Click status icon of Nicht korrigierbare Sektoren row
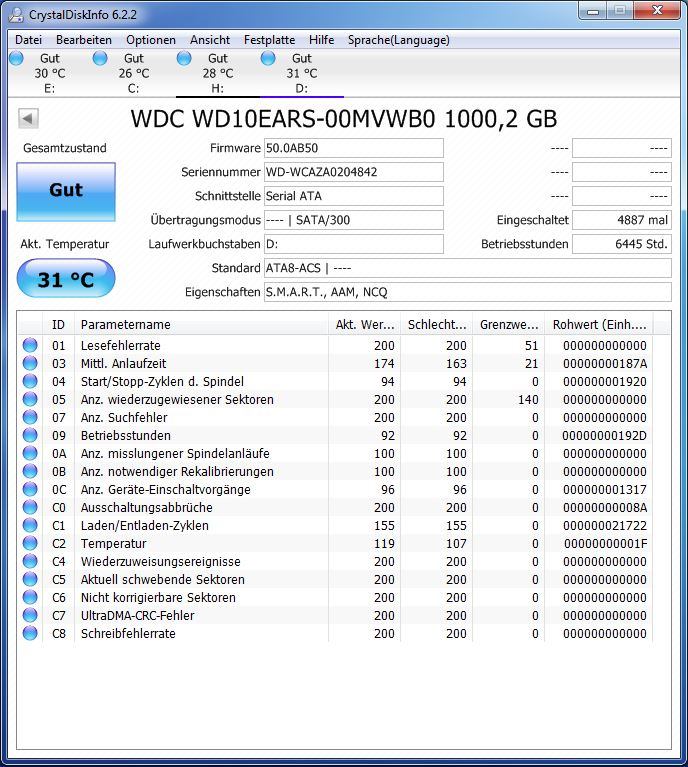The width and height of the screenshot is (688, 767). pos(30,597)
